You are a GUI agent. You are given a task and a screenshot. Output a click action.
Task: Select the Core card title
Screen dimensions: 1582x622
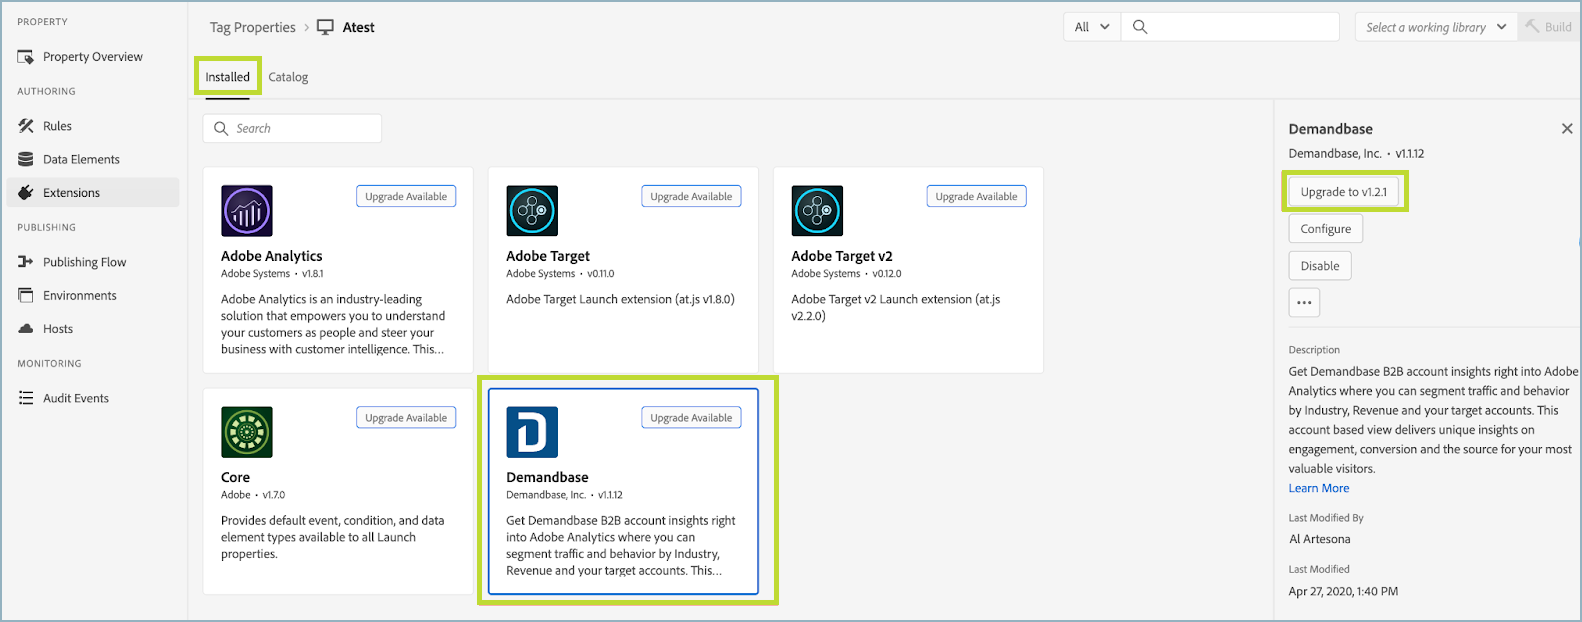(236, 477)
